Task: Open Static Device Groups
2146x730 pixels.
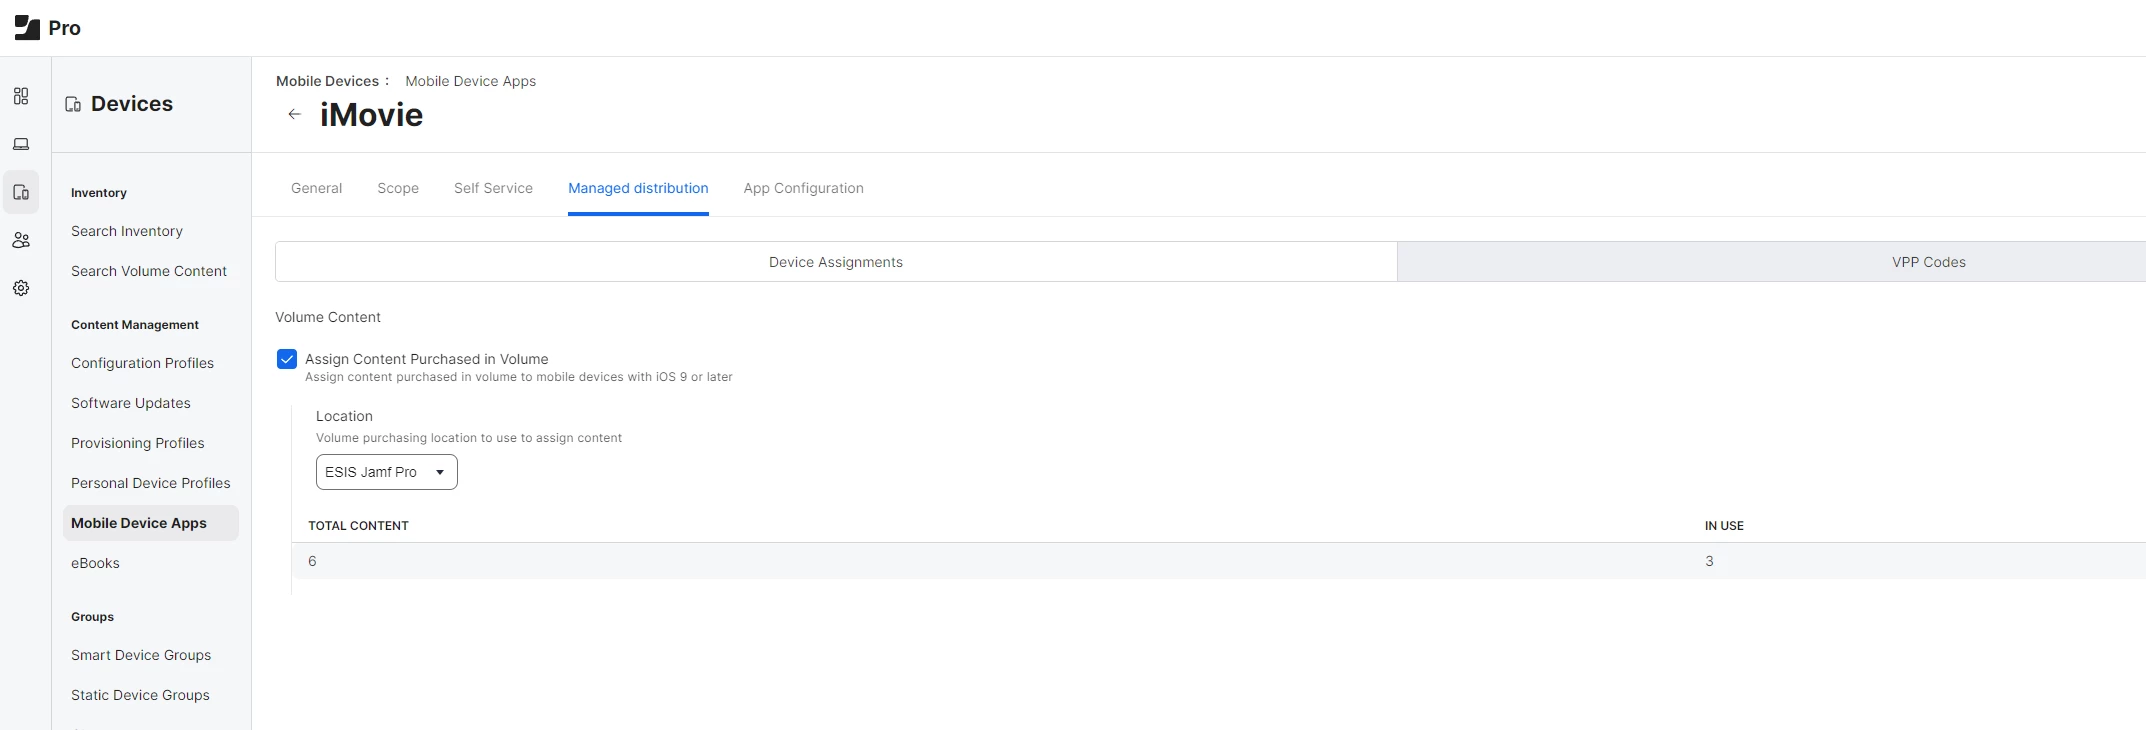Action: [140, 695]
